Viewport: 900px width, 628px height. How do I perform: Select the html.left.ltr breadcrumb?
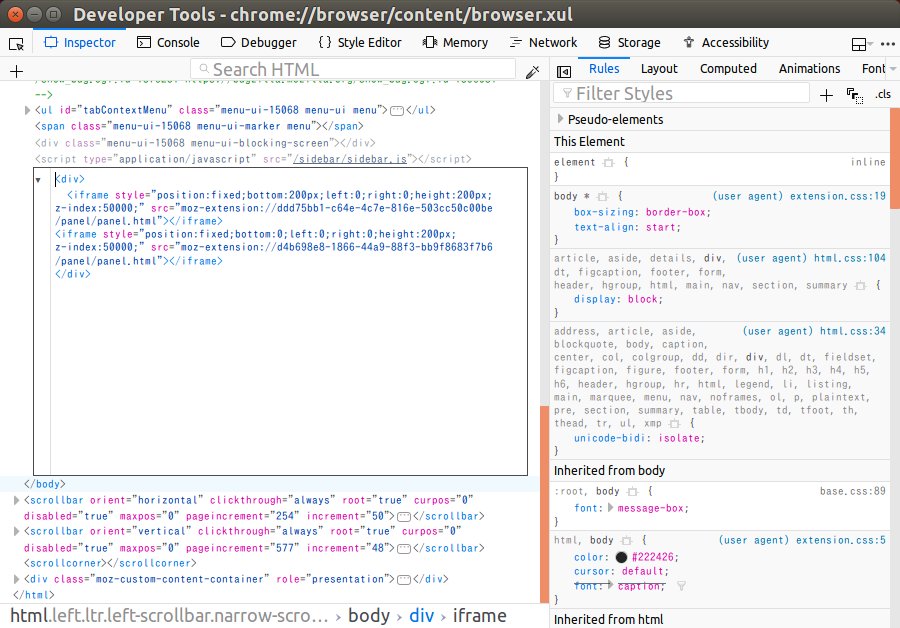[x=169, y=615]
